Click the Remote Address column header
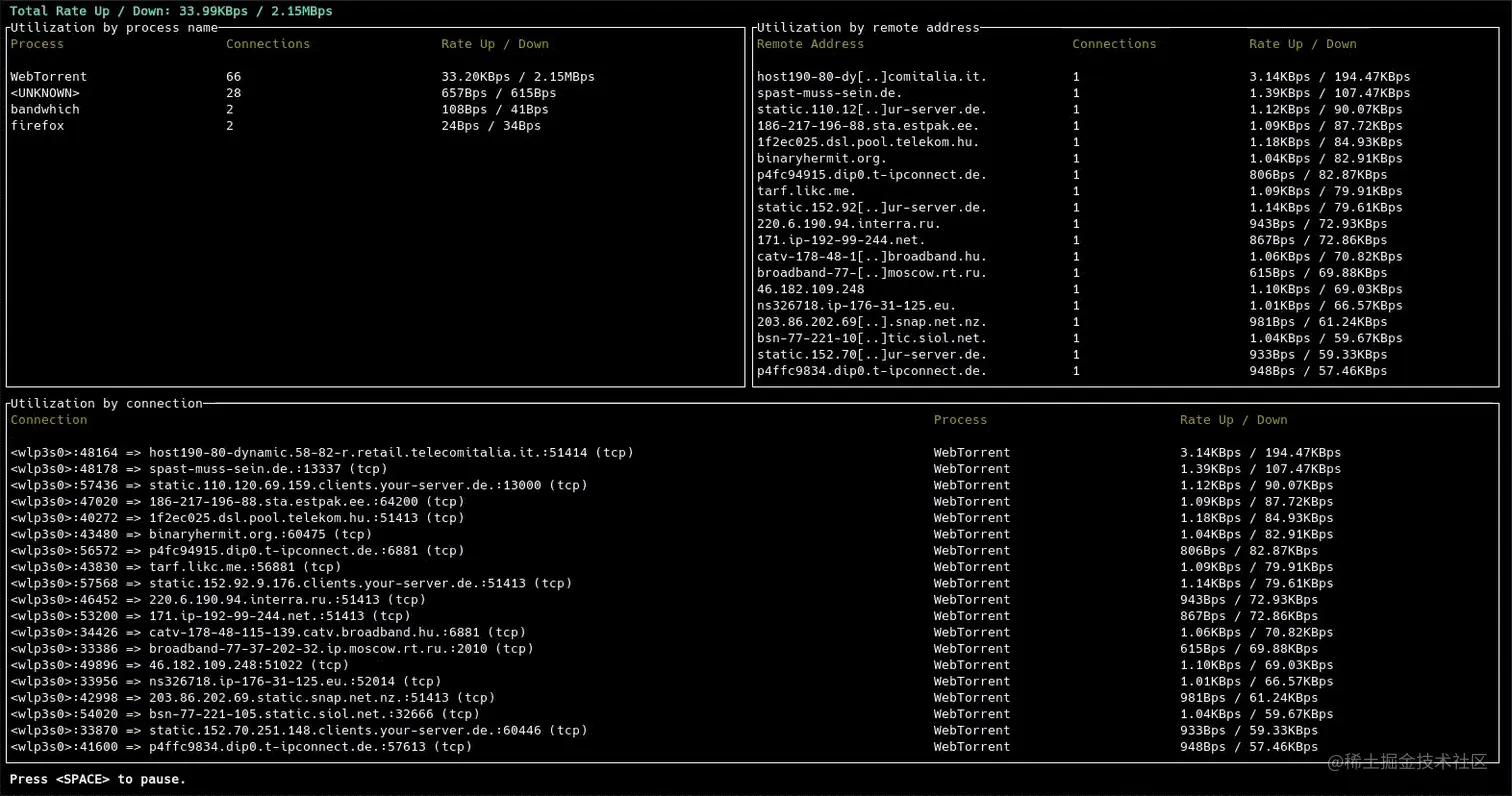 (x=810, y=44)
